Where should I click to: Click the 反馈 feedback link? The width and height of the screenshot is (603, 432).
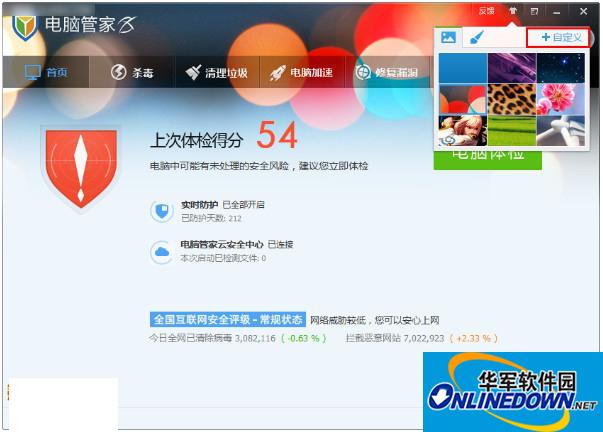(x=486, y=11)
